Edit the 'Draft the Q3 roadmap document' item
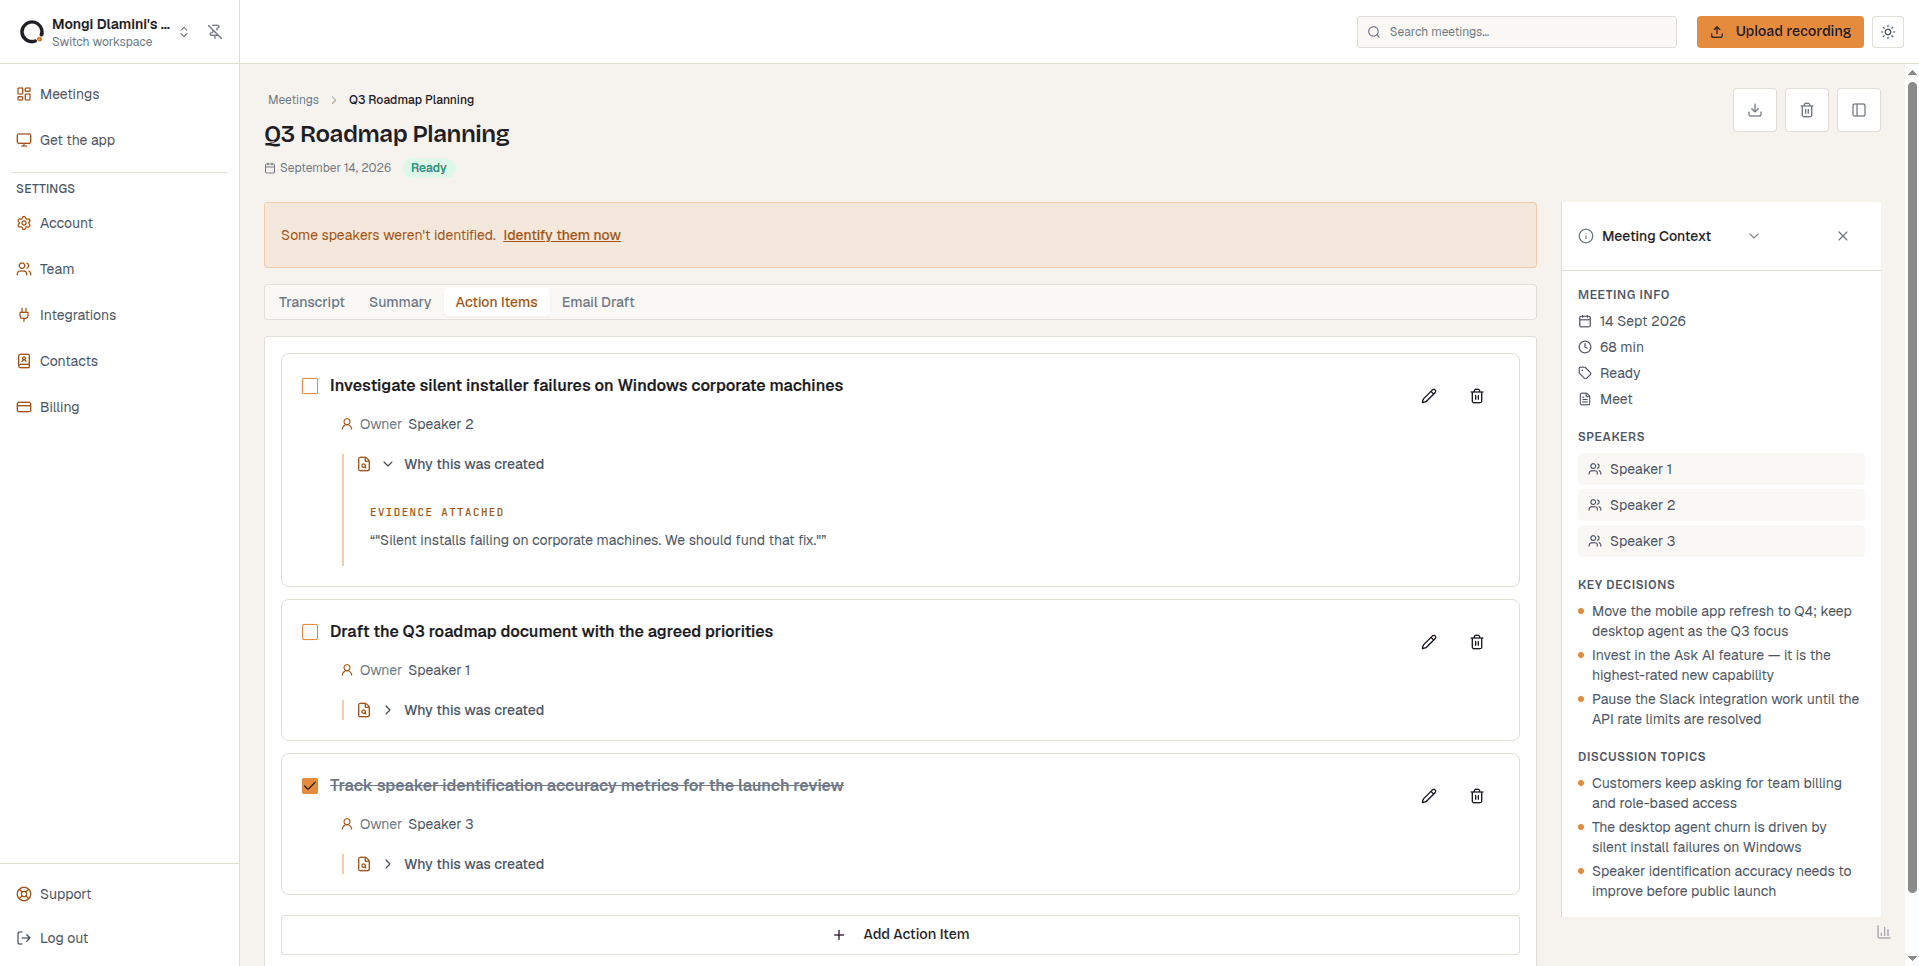Image resolution: width=1919 pixels, height=966 pixels. coord(1428,642)
